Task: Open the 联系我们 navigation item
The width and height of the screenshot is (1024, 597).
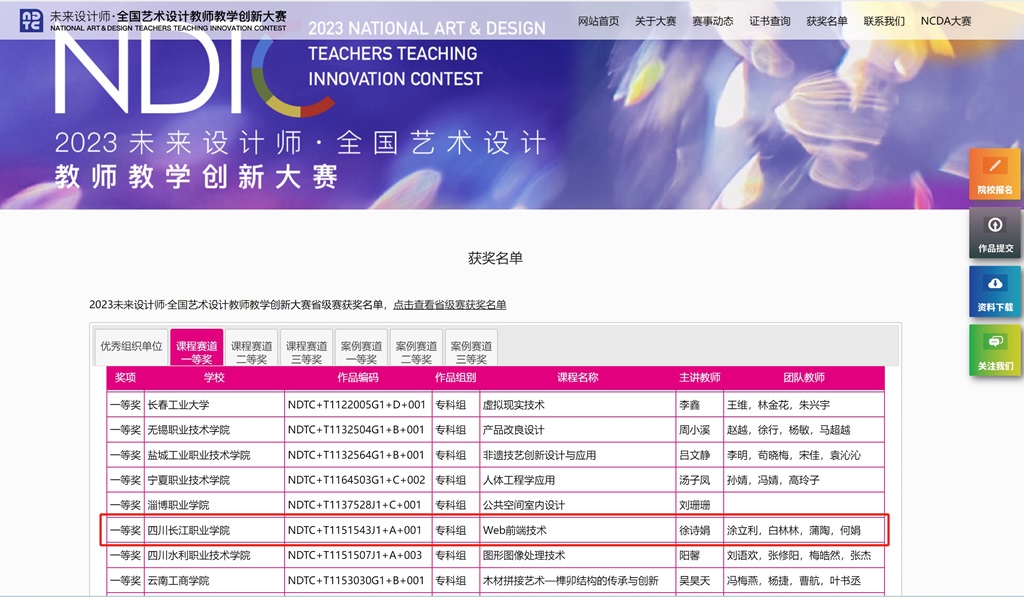Action: (x=884, y=21)
